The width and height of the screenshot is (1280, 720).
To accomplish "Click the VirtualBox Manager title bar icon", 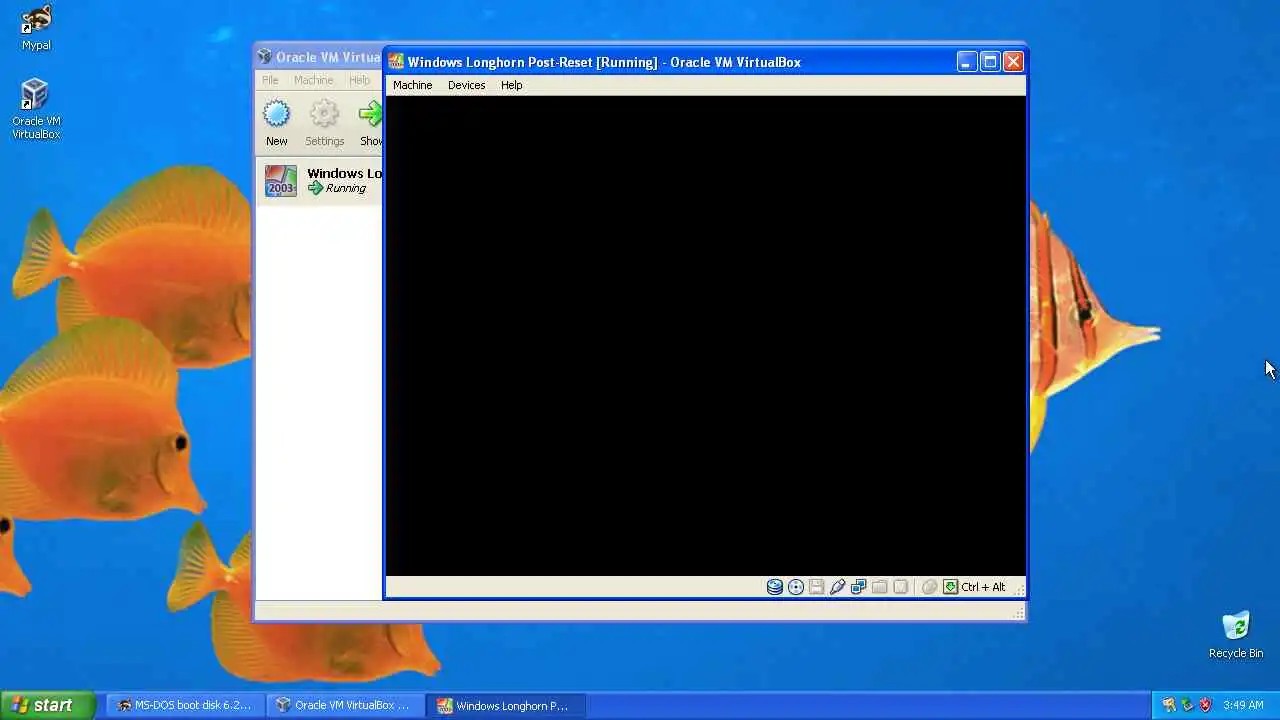I will [264, 57].
